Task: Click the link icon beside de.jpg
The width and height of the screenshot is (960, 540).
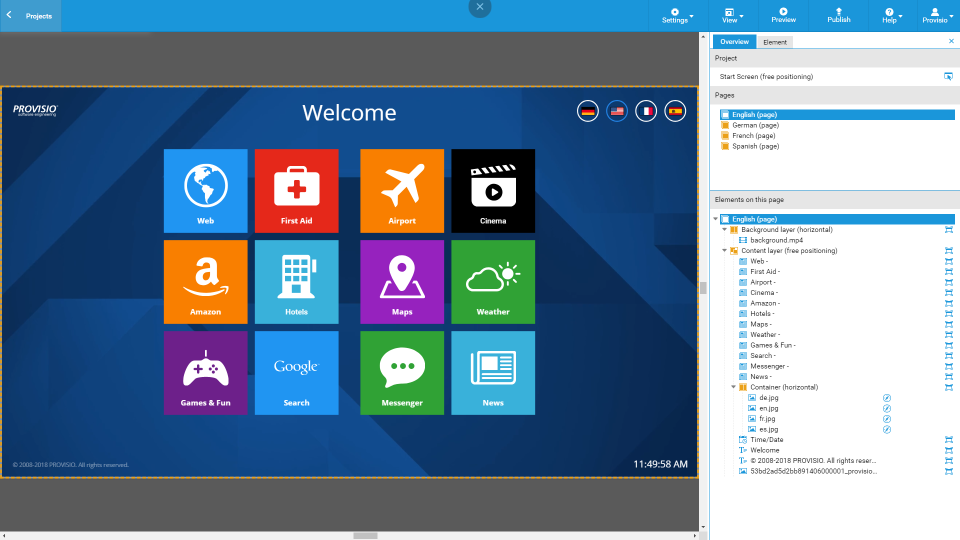Action: click(887, 398)
